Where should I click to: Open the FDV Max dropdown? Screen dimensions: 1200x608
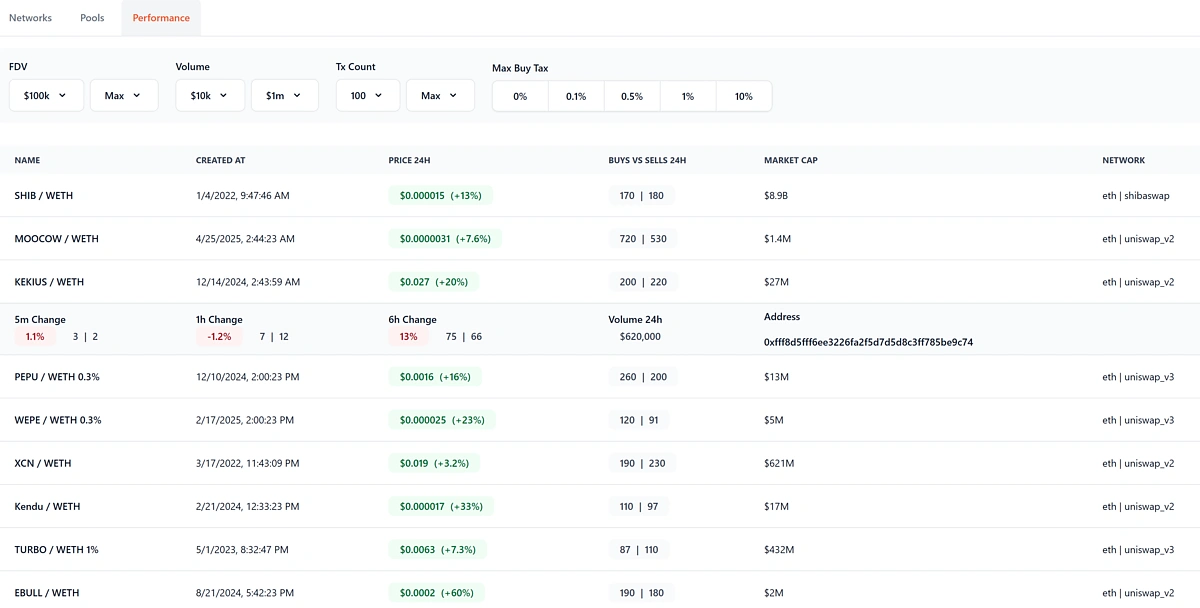pyautogui.click(x=124, y=95)
